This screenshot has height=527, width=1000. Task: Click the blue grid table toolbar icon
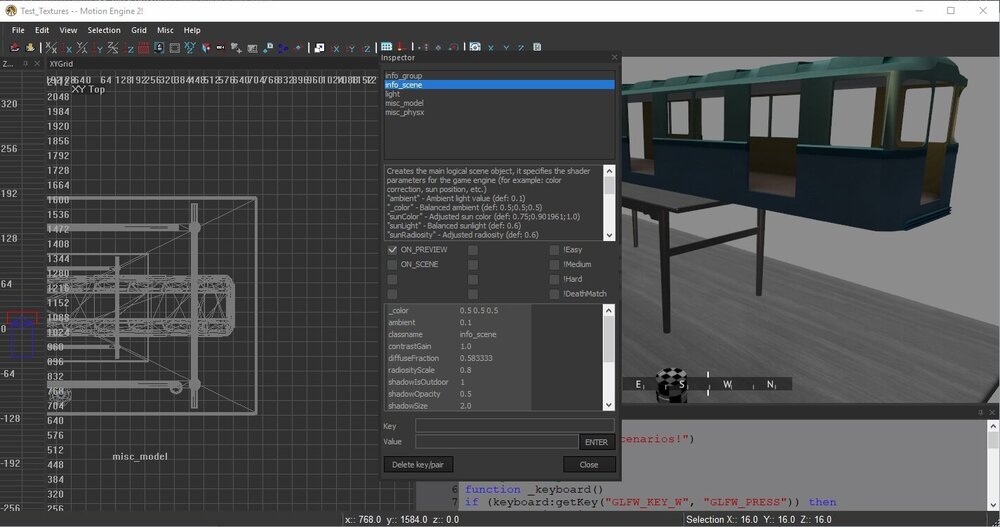tap(386, 47)
